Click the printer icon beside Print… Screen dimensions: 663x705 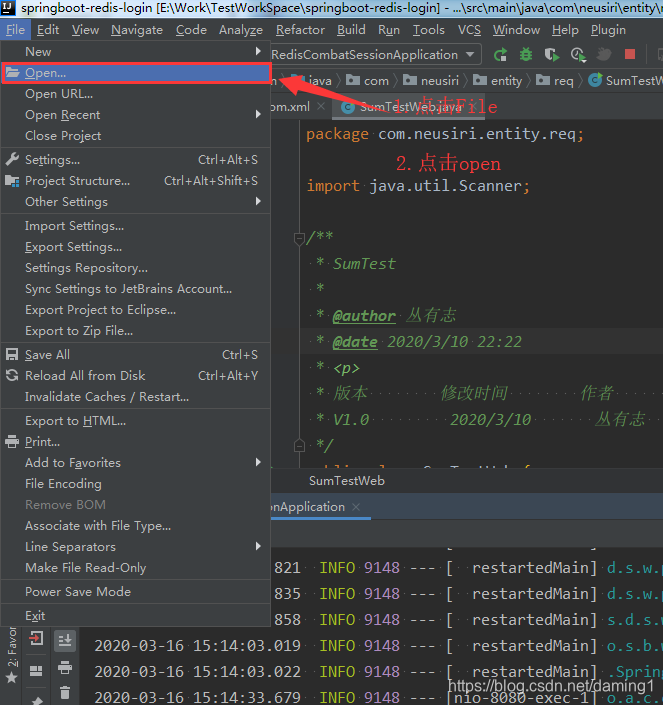[12, 442]
